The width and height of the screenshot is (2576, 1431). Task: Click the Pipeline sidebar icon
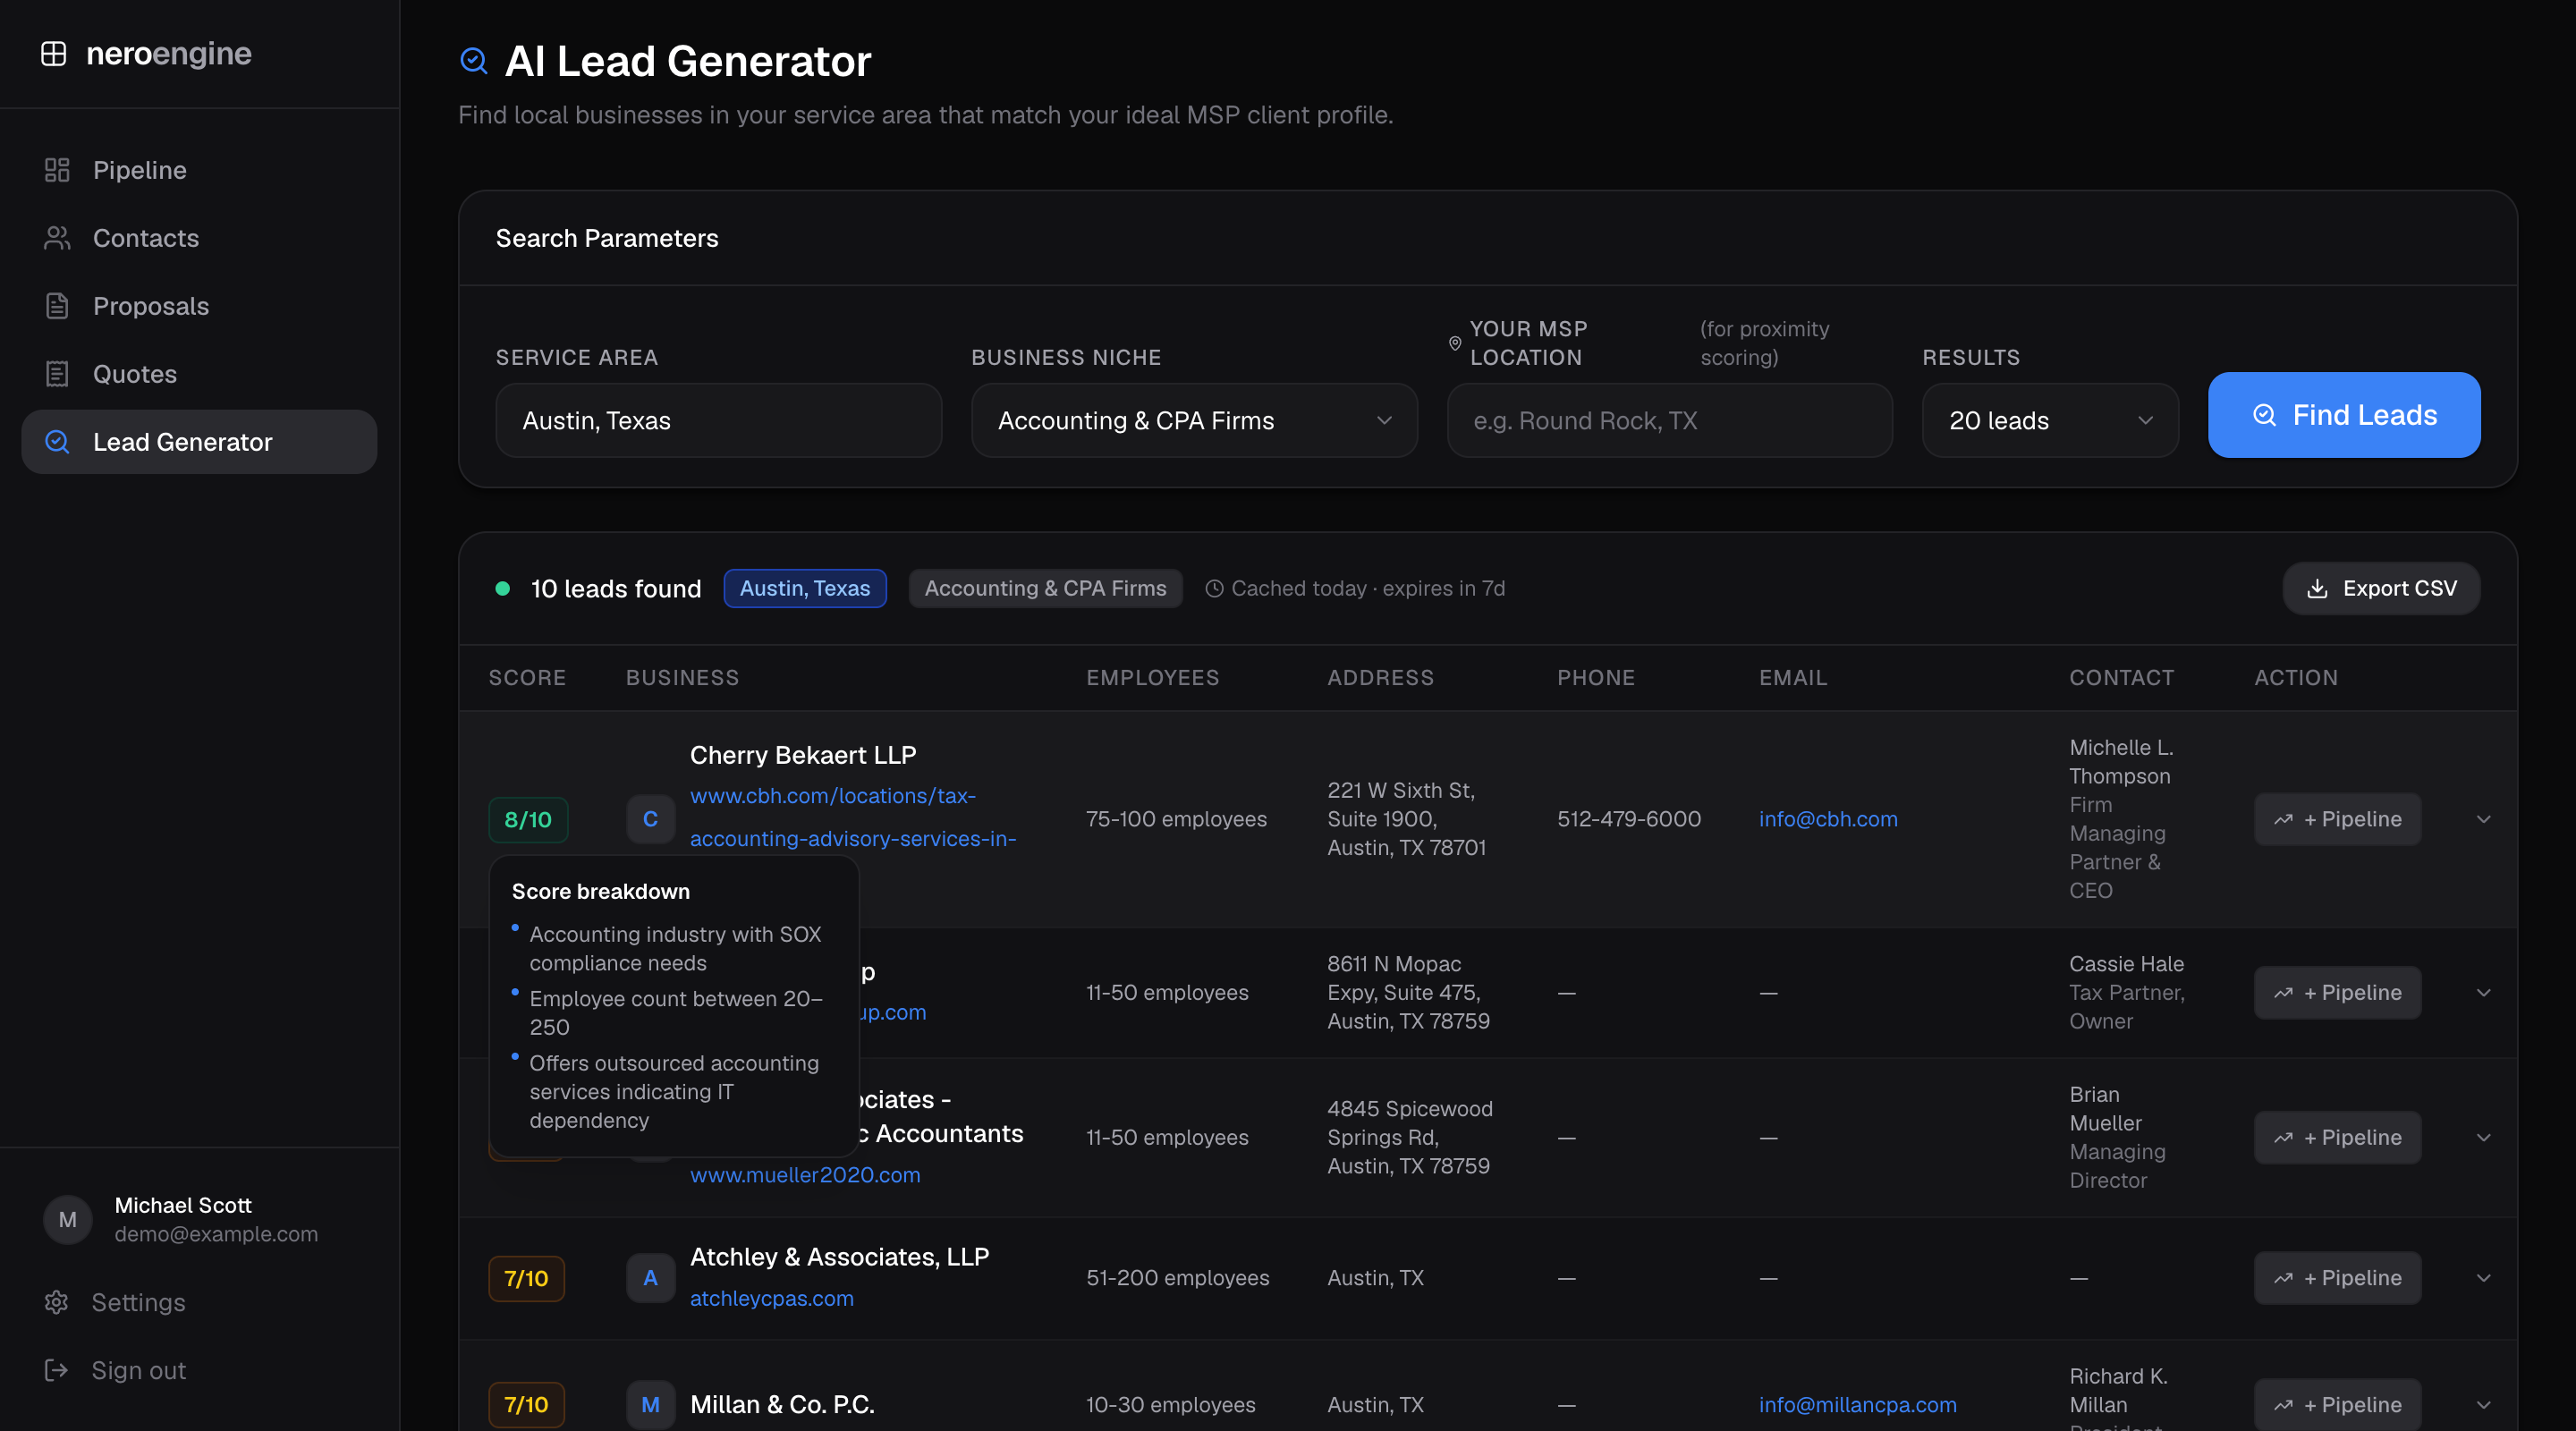pos(57,170)
